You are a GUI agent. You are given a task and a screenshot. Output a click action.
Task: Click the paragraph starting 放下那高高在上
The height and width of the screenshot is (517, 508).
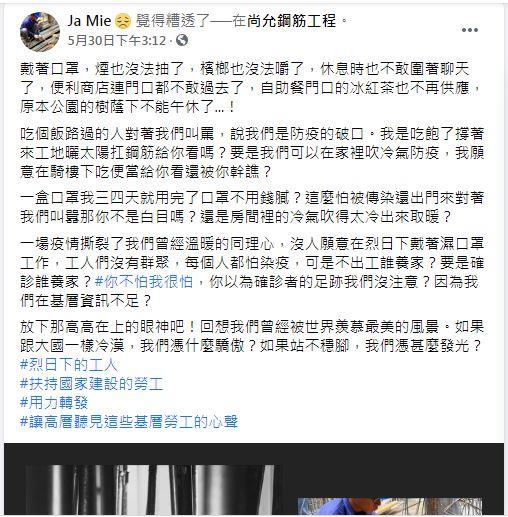point(252,336)
